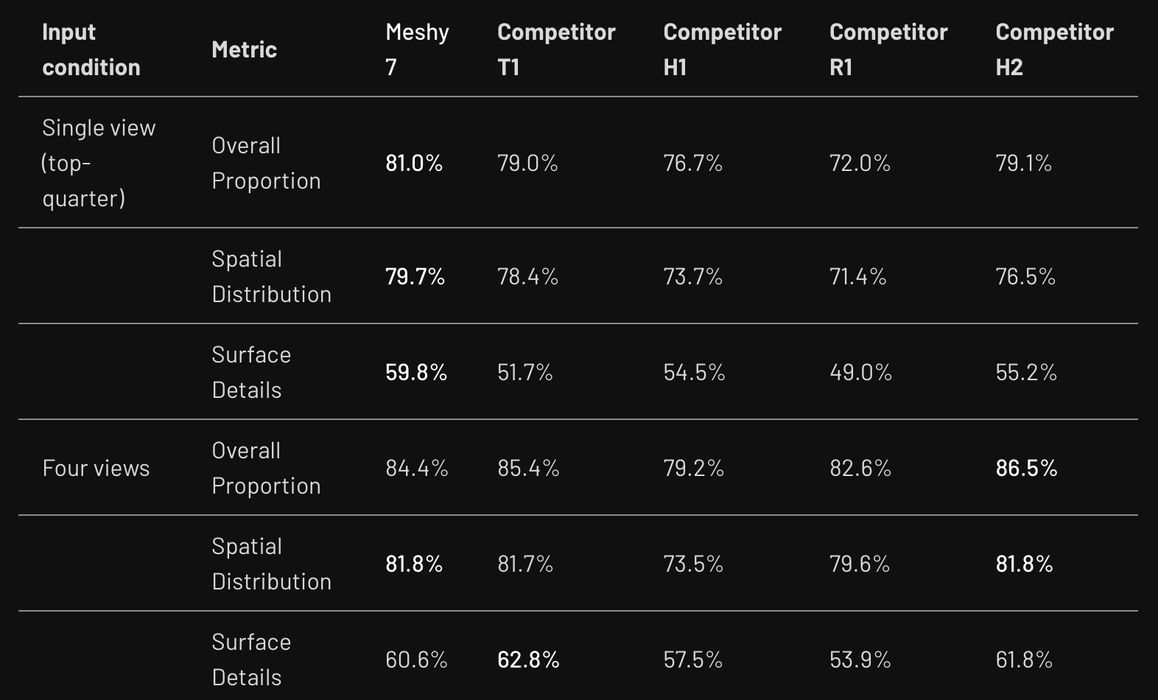
Task: Select the 53.9% Competitor R1 value
Action: (x=860, y=659)
